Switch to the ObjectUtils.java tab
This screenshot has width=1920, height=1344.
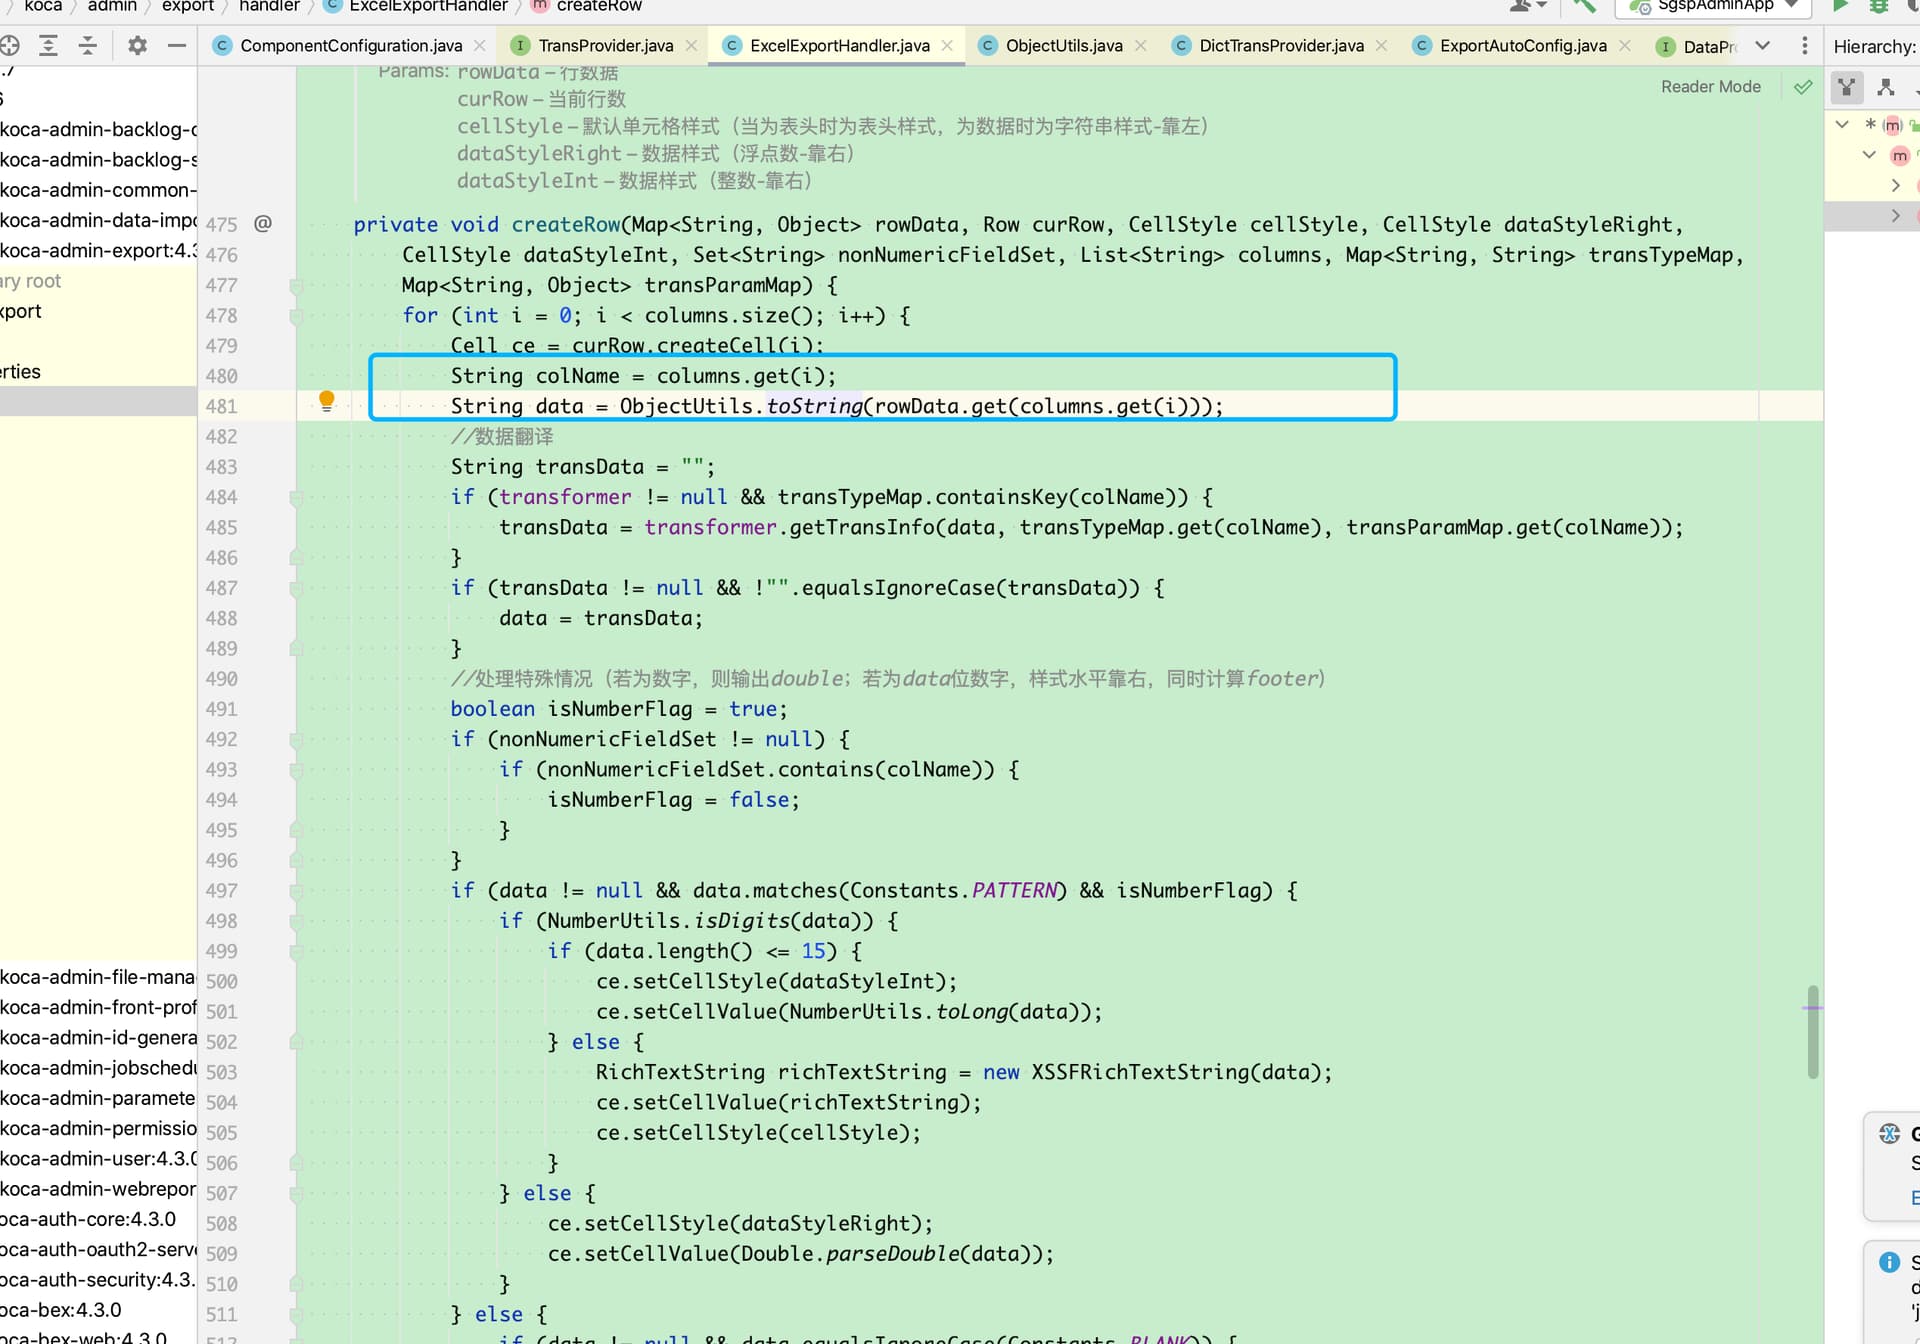click(1063, 46)
